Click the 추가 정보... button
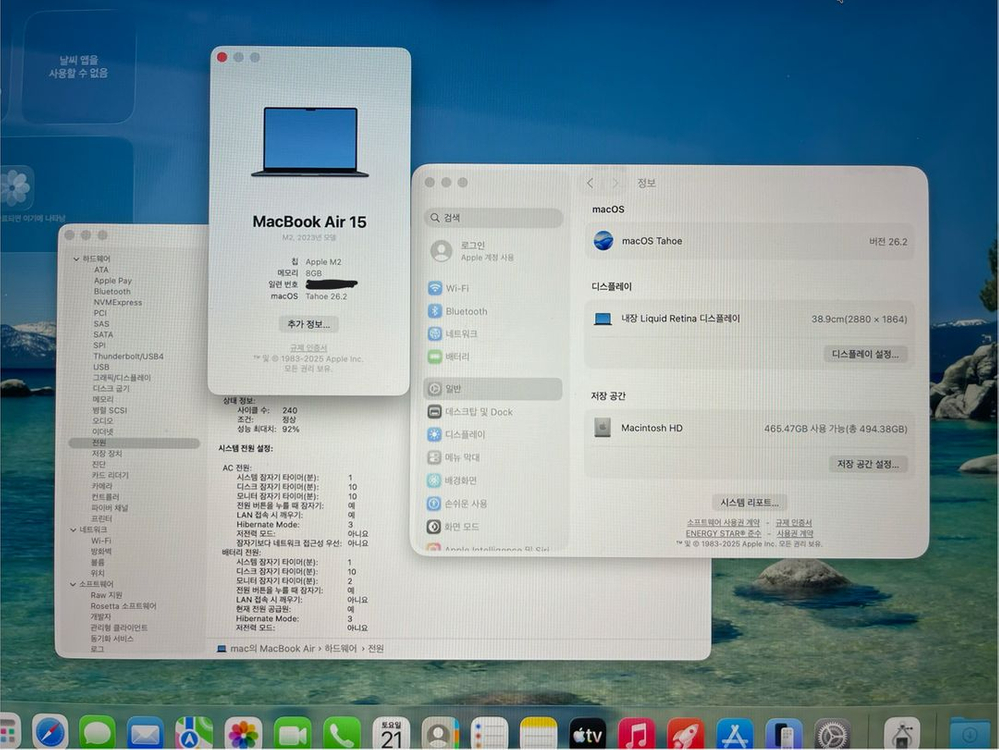 [309, 324]
